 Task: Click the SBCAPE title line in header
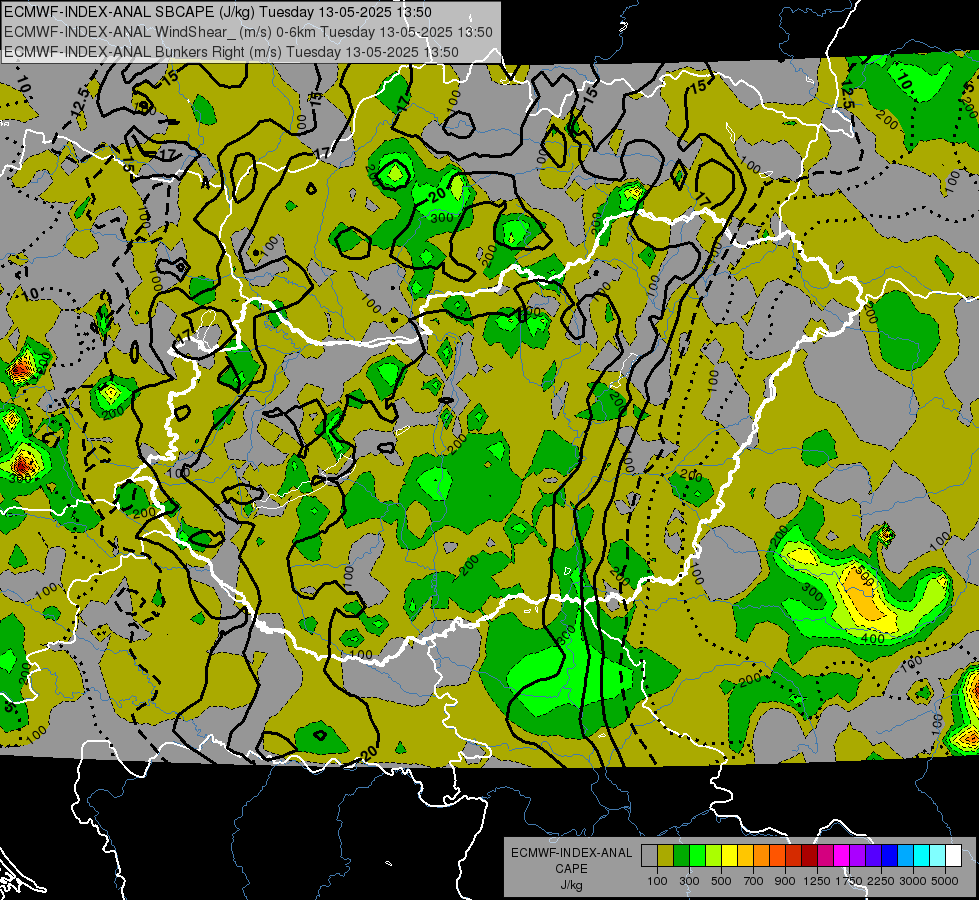point(217,12)
